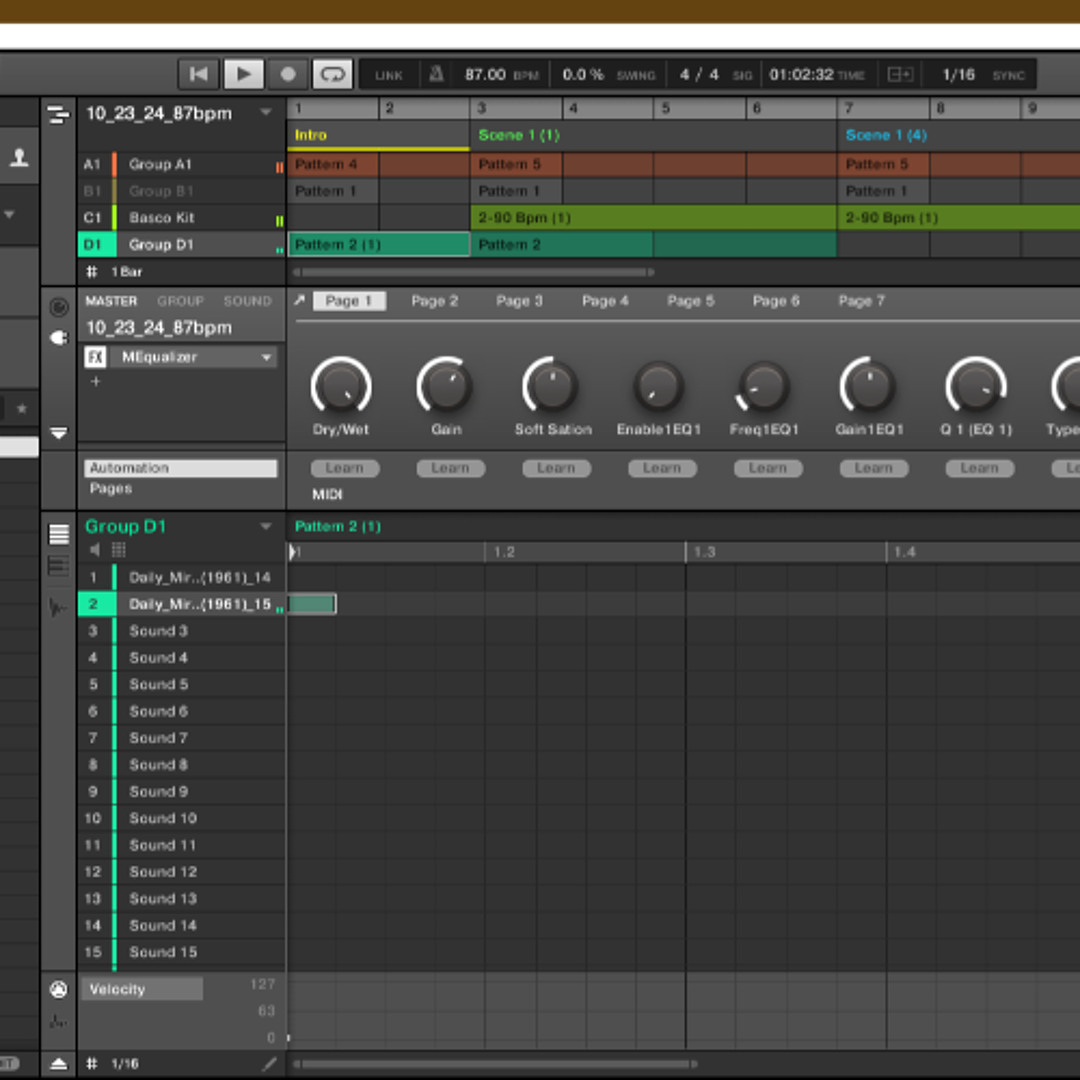Click Learn under Gain
Image resolution: width=1080 pixels, height=1080 pixels.
coord(450,468)
